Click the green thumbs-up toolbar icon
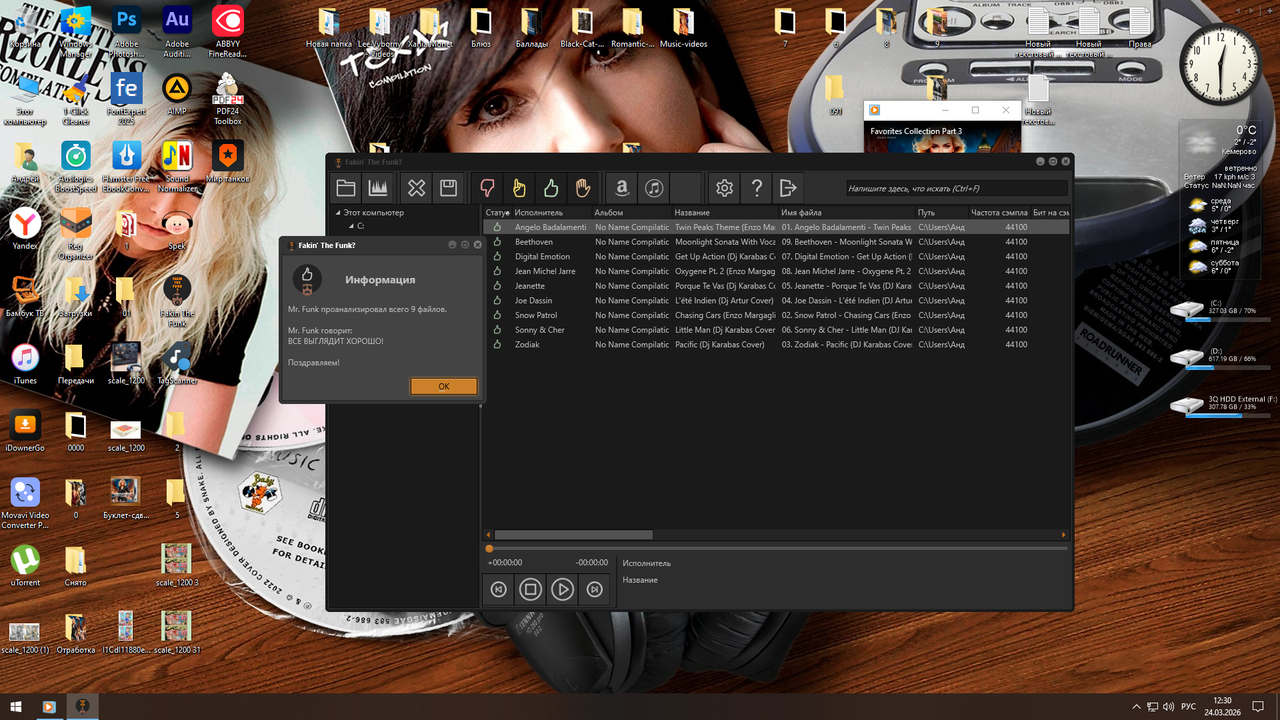Viewport: 1280px width, 720px height. (551, 187)
